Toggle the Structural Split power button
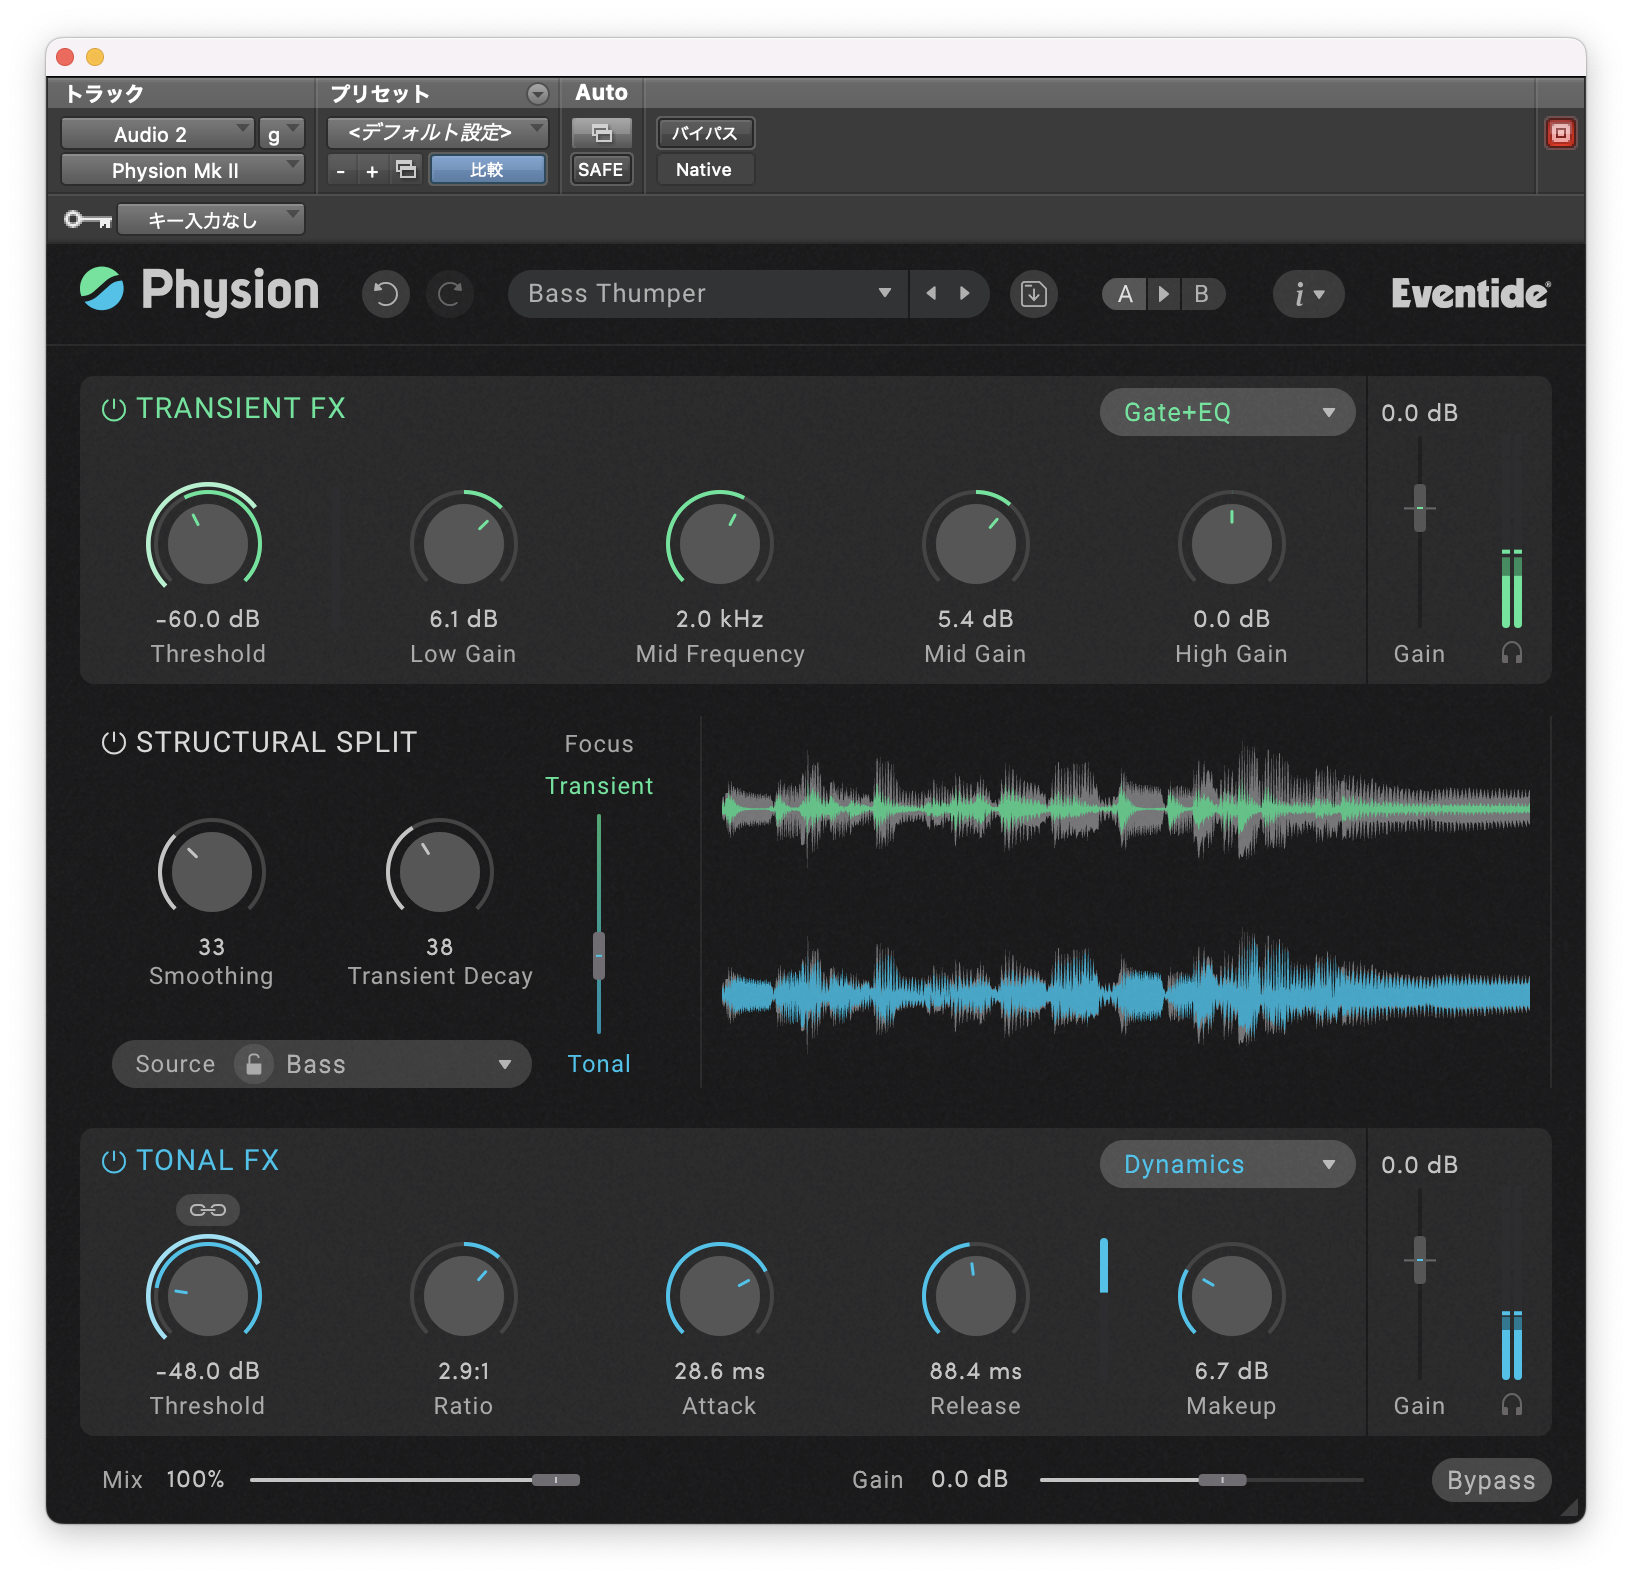Screen dimensions: 1632x1578 pos(114,743)
